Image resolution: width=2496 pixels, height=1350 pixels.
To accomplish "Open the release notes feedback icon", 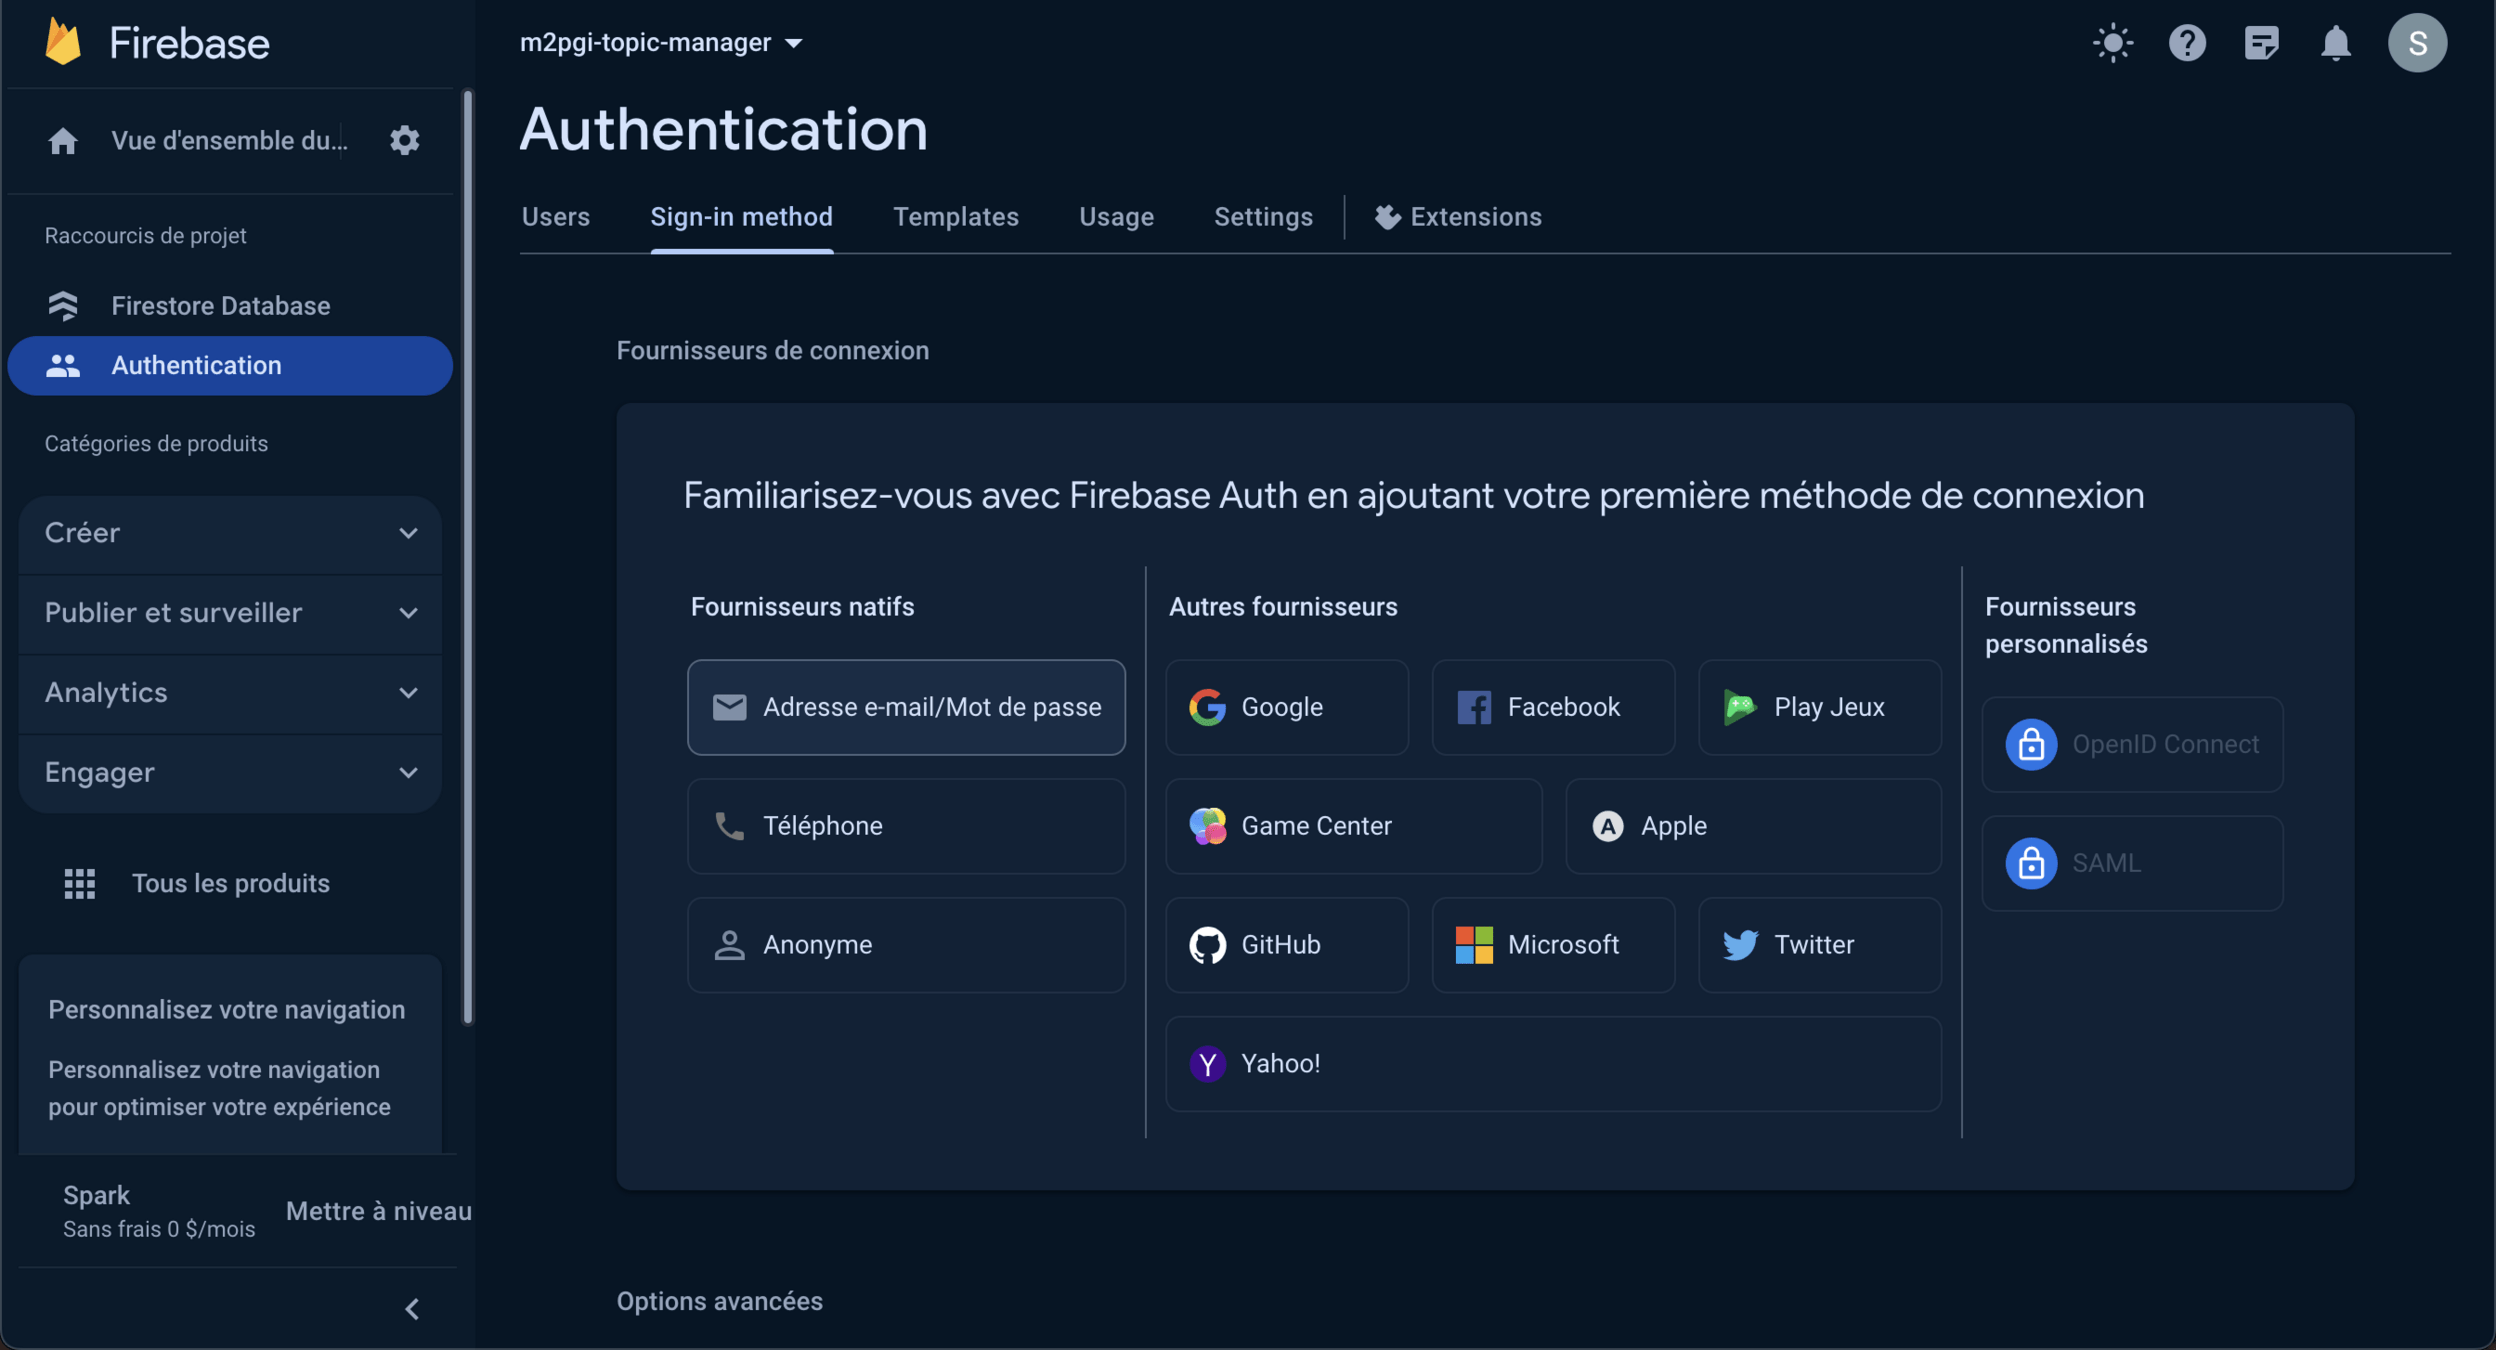I will 2260,43.
